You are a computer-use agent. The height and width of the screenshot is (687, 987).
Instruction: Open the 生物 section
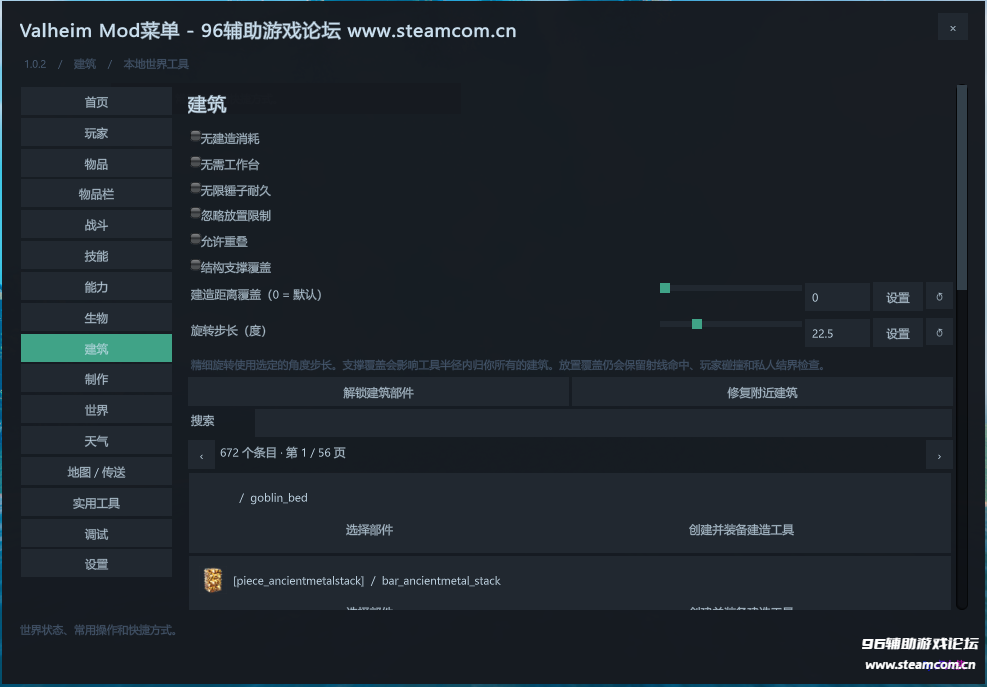[96, 317]
